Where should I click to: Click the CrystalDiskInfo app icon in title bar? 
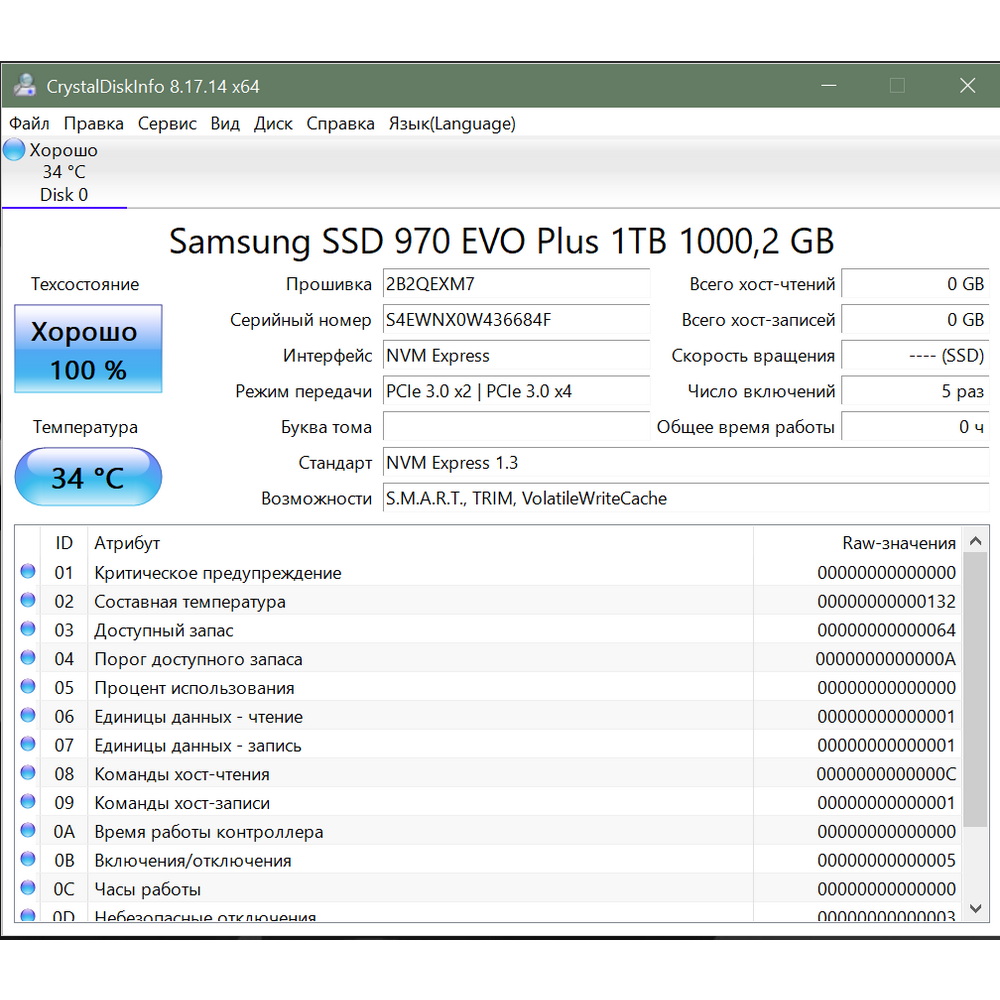coord(23,86)
